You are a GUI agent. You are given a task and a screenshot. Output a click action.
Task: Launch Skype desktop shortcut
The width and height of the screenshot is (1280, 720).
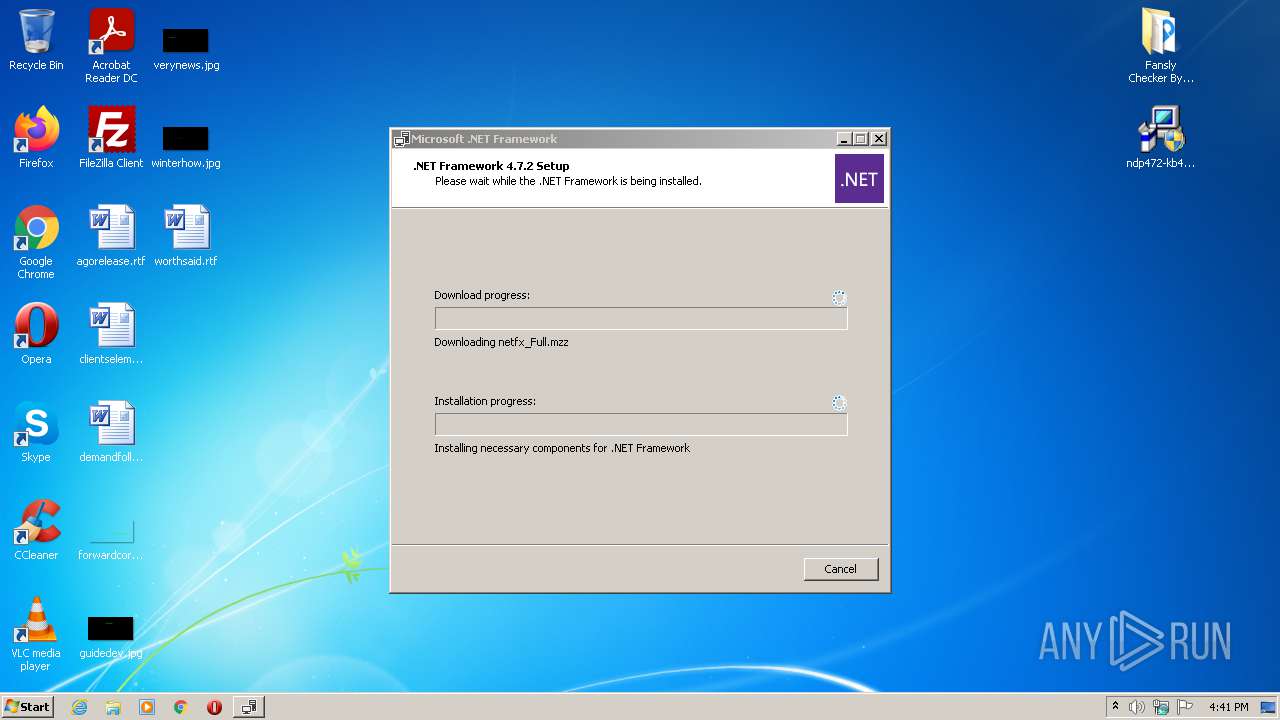coord(36,432)
